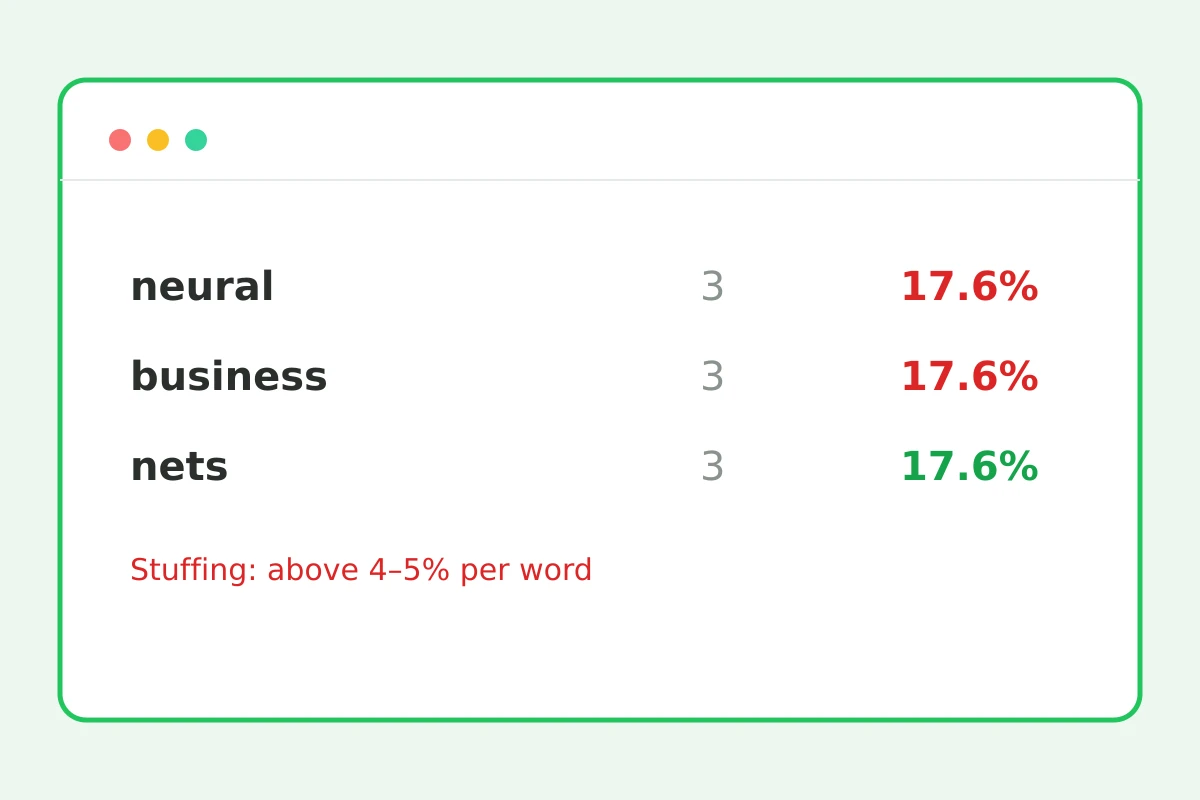Select the keyword "nets"
The width and height of the screenshot is (1200, 800).
179,468
